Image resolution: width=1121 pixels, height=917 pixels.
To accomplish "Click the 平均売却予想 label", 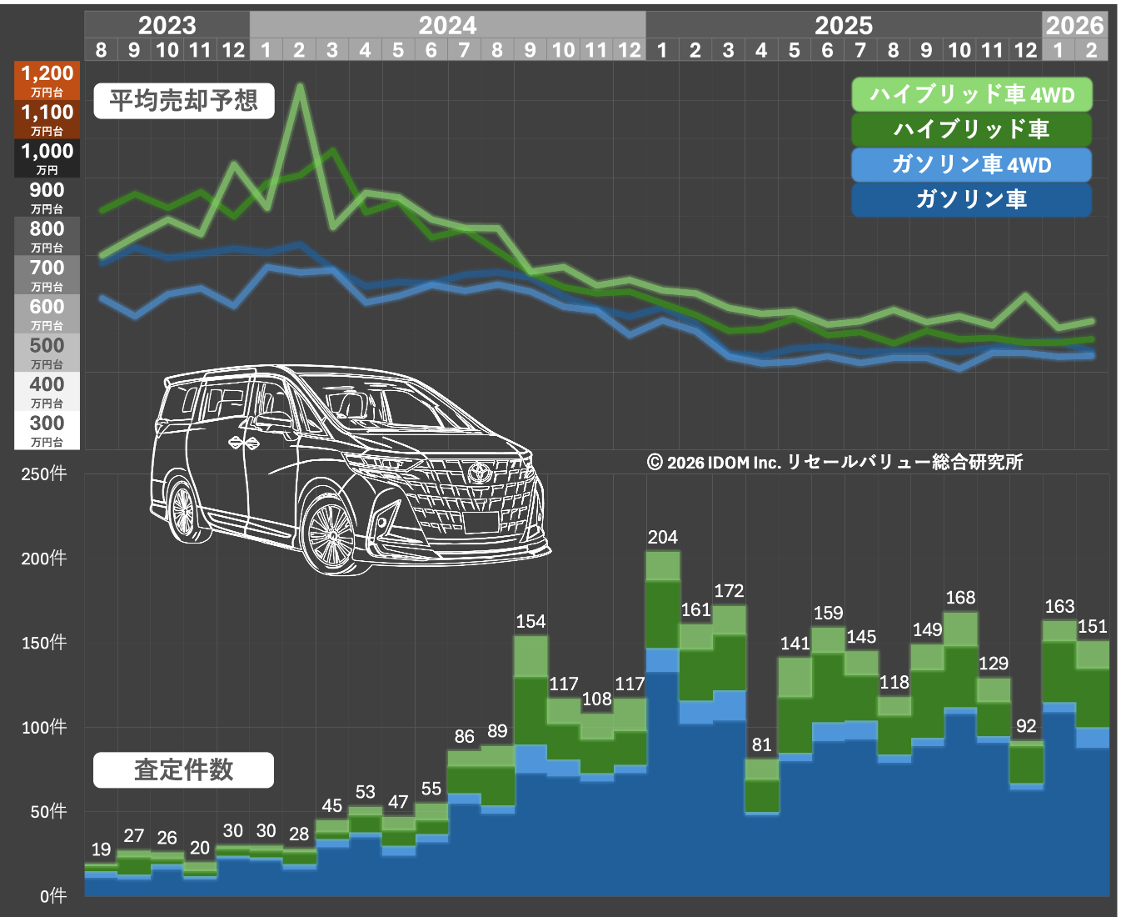I will (183, 102).
